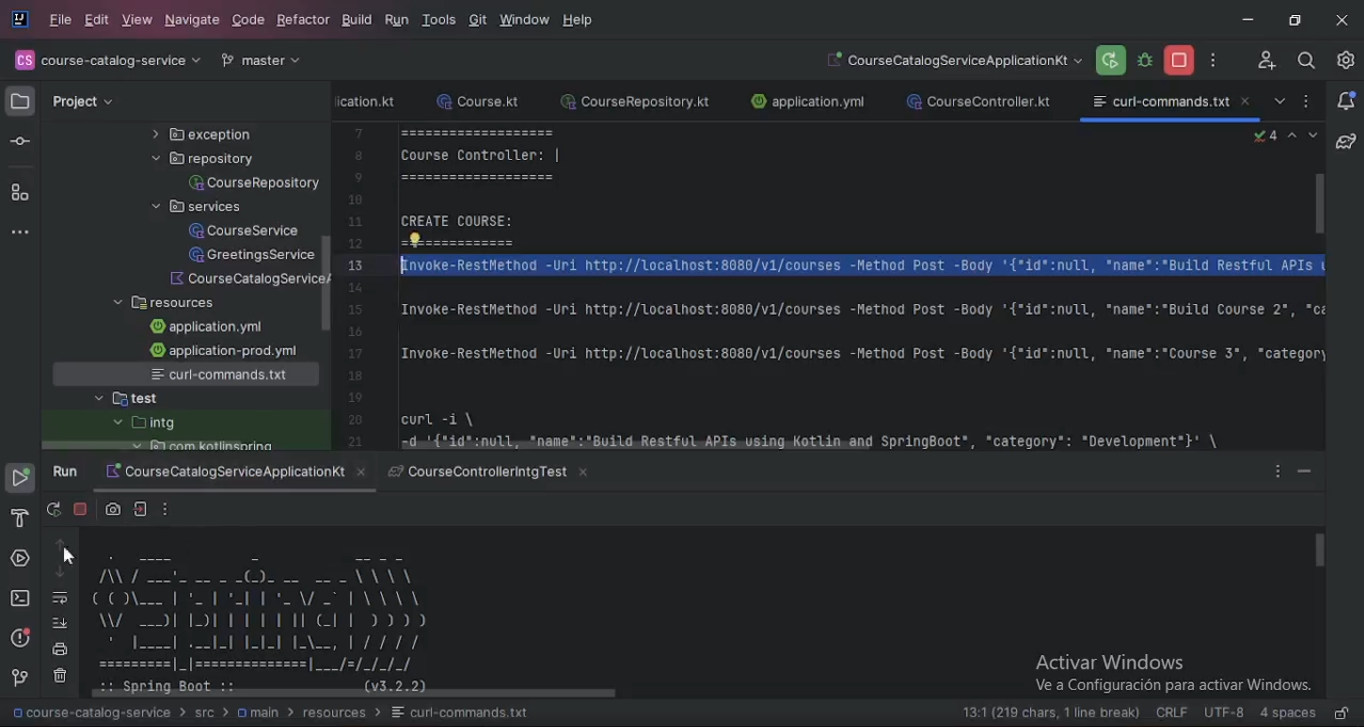Viewport: 1364px width, 727px height.
Task: Open the Commit tool window
Action: [19, 141]
